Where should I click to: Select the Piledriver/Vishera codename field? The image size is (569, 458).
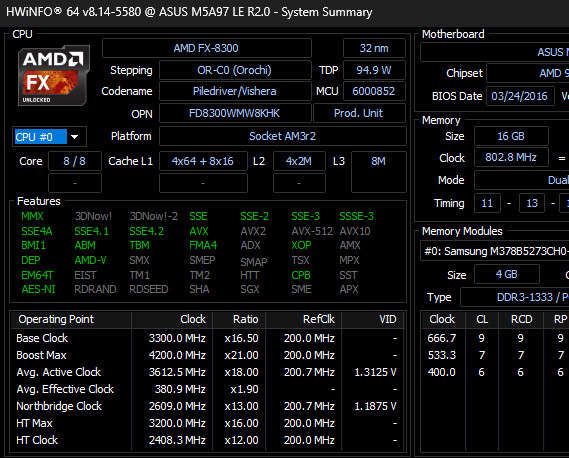click(x=235, y=91)
